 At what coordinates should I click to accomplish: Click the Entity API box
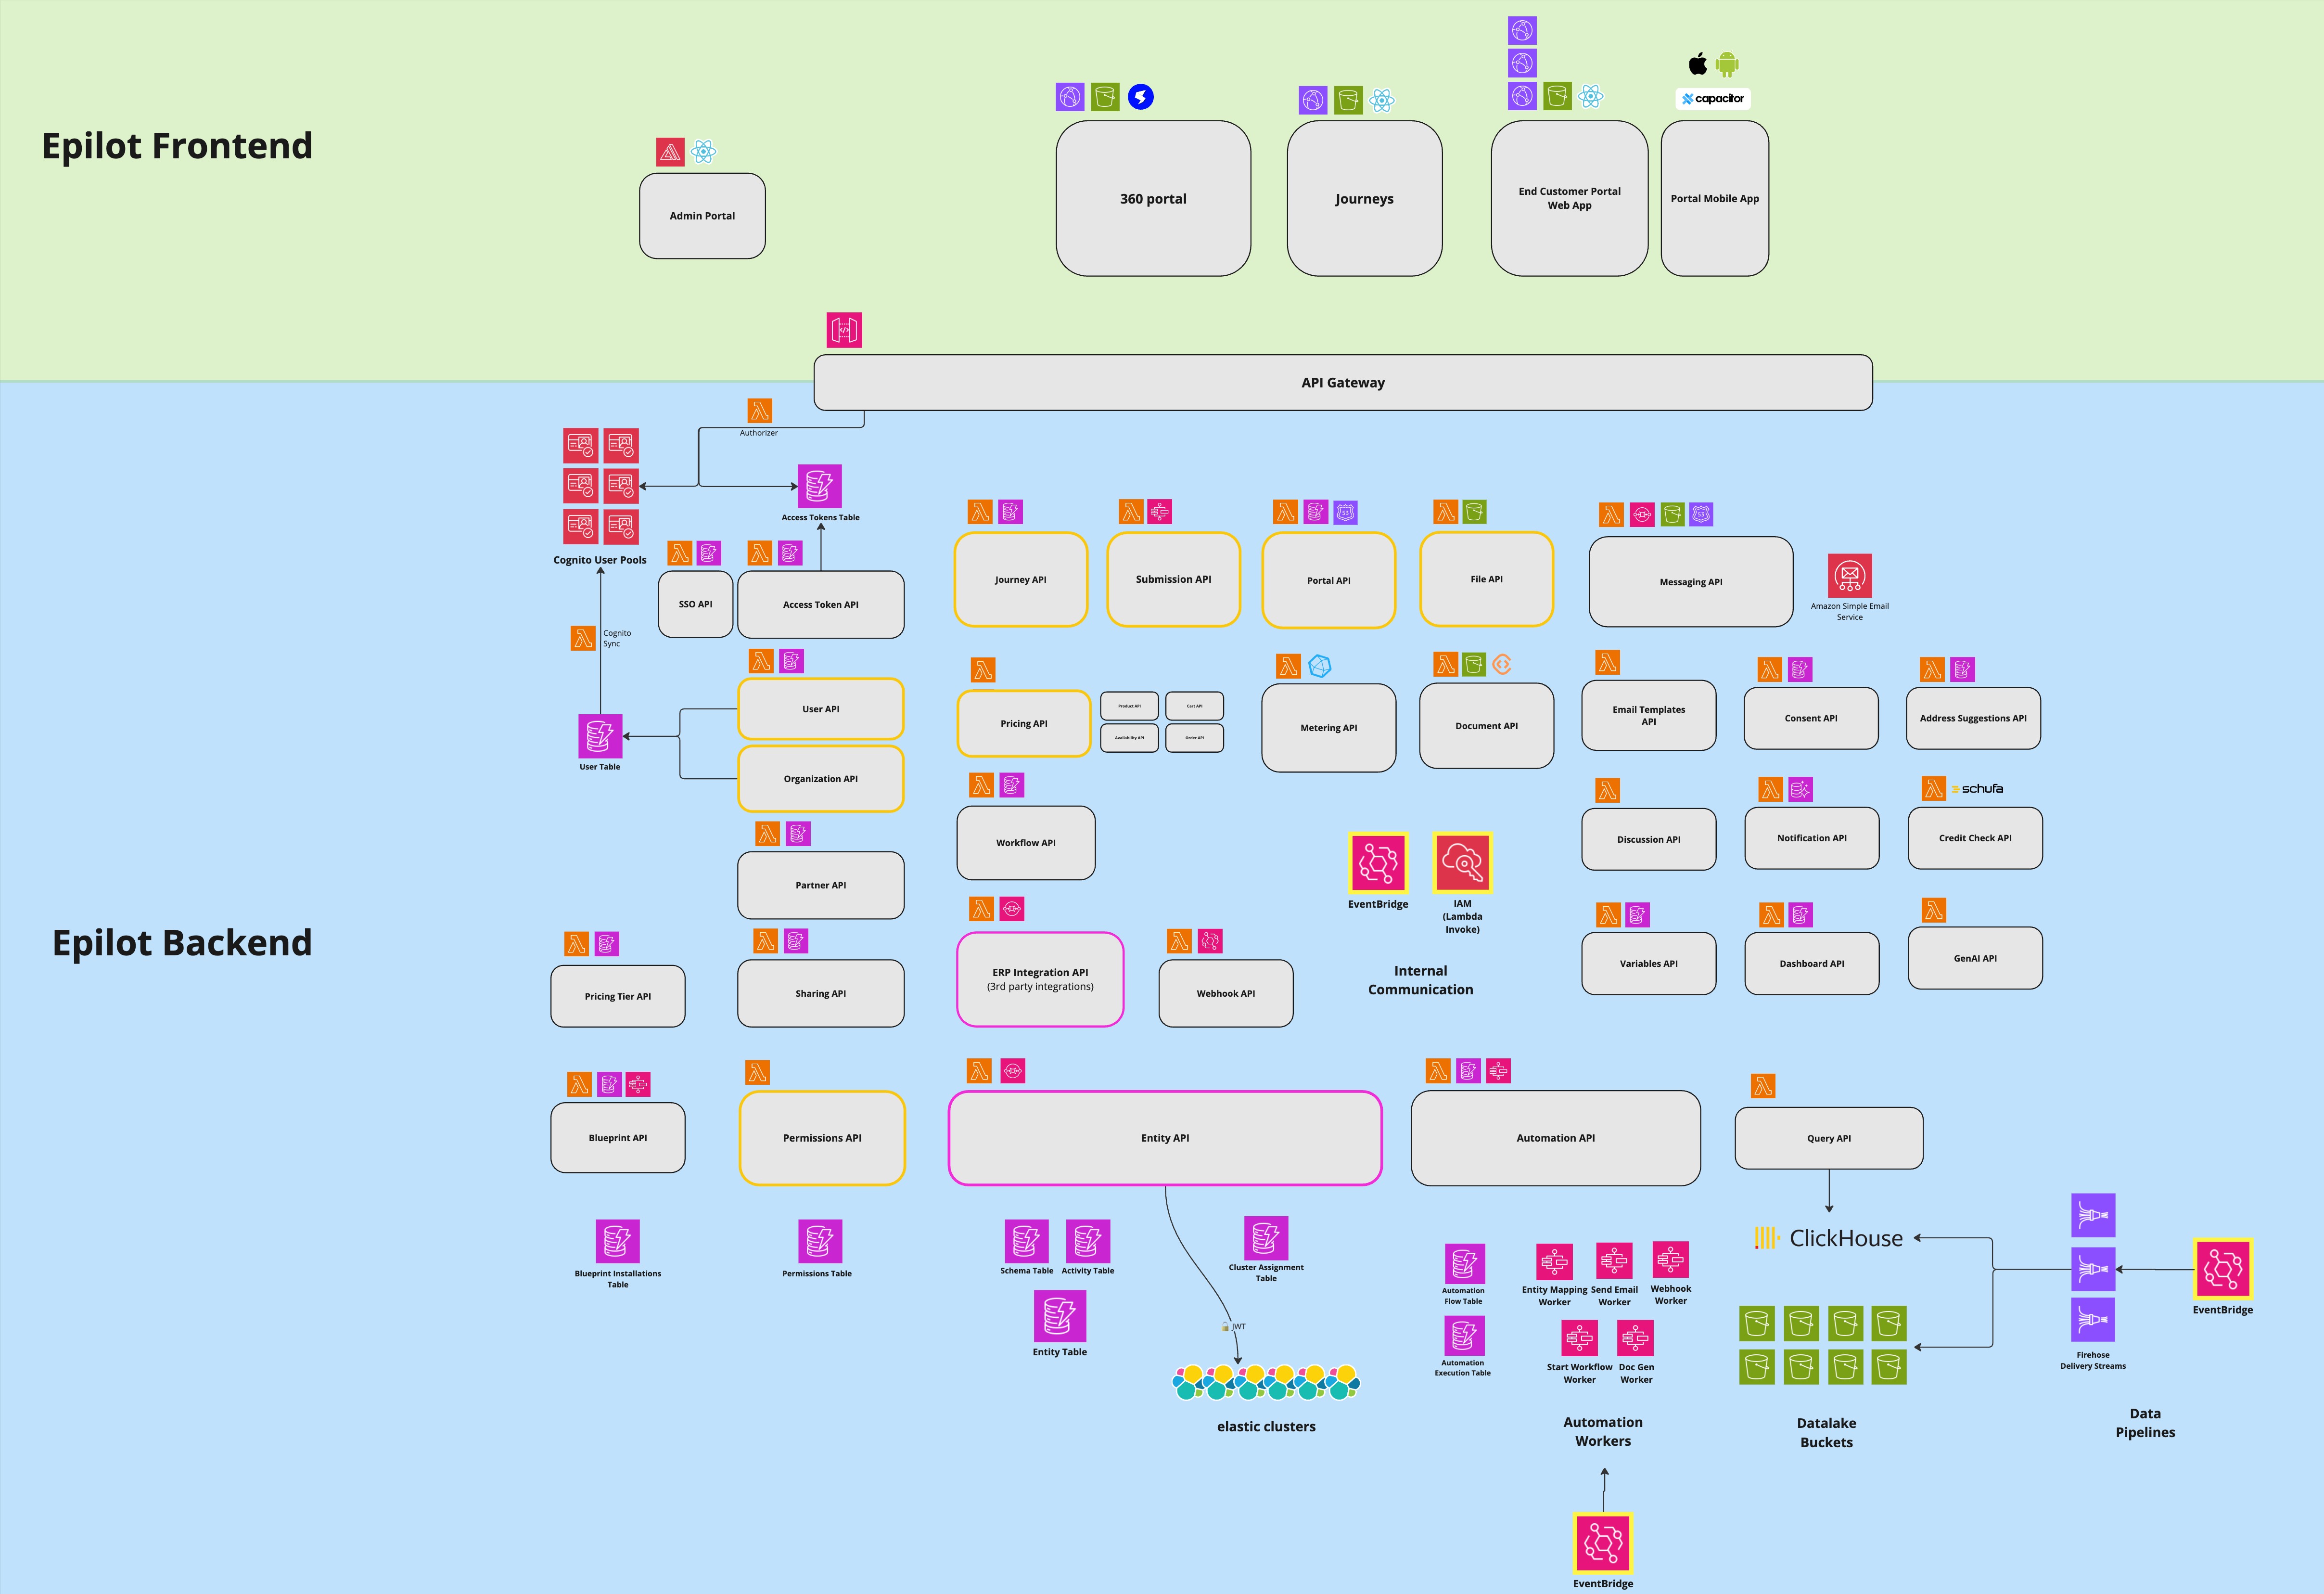click(x=1164, y=1138)
